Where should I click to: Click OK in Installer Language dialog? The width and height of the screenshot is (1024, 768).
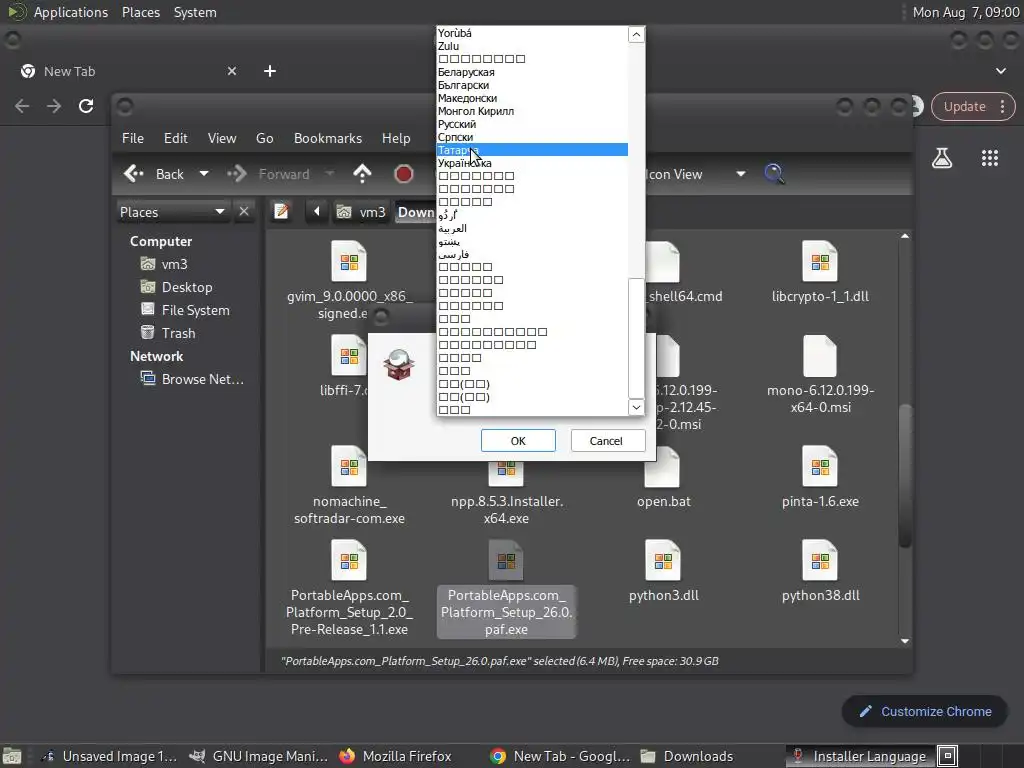(518, 441)
